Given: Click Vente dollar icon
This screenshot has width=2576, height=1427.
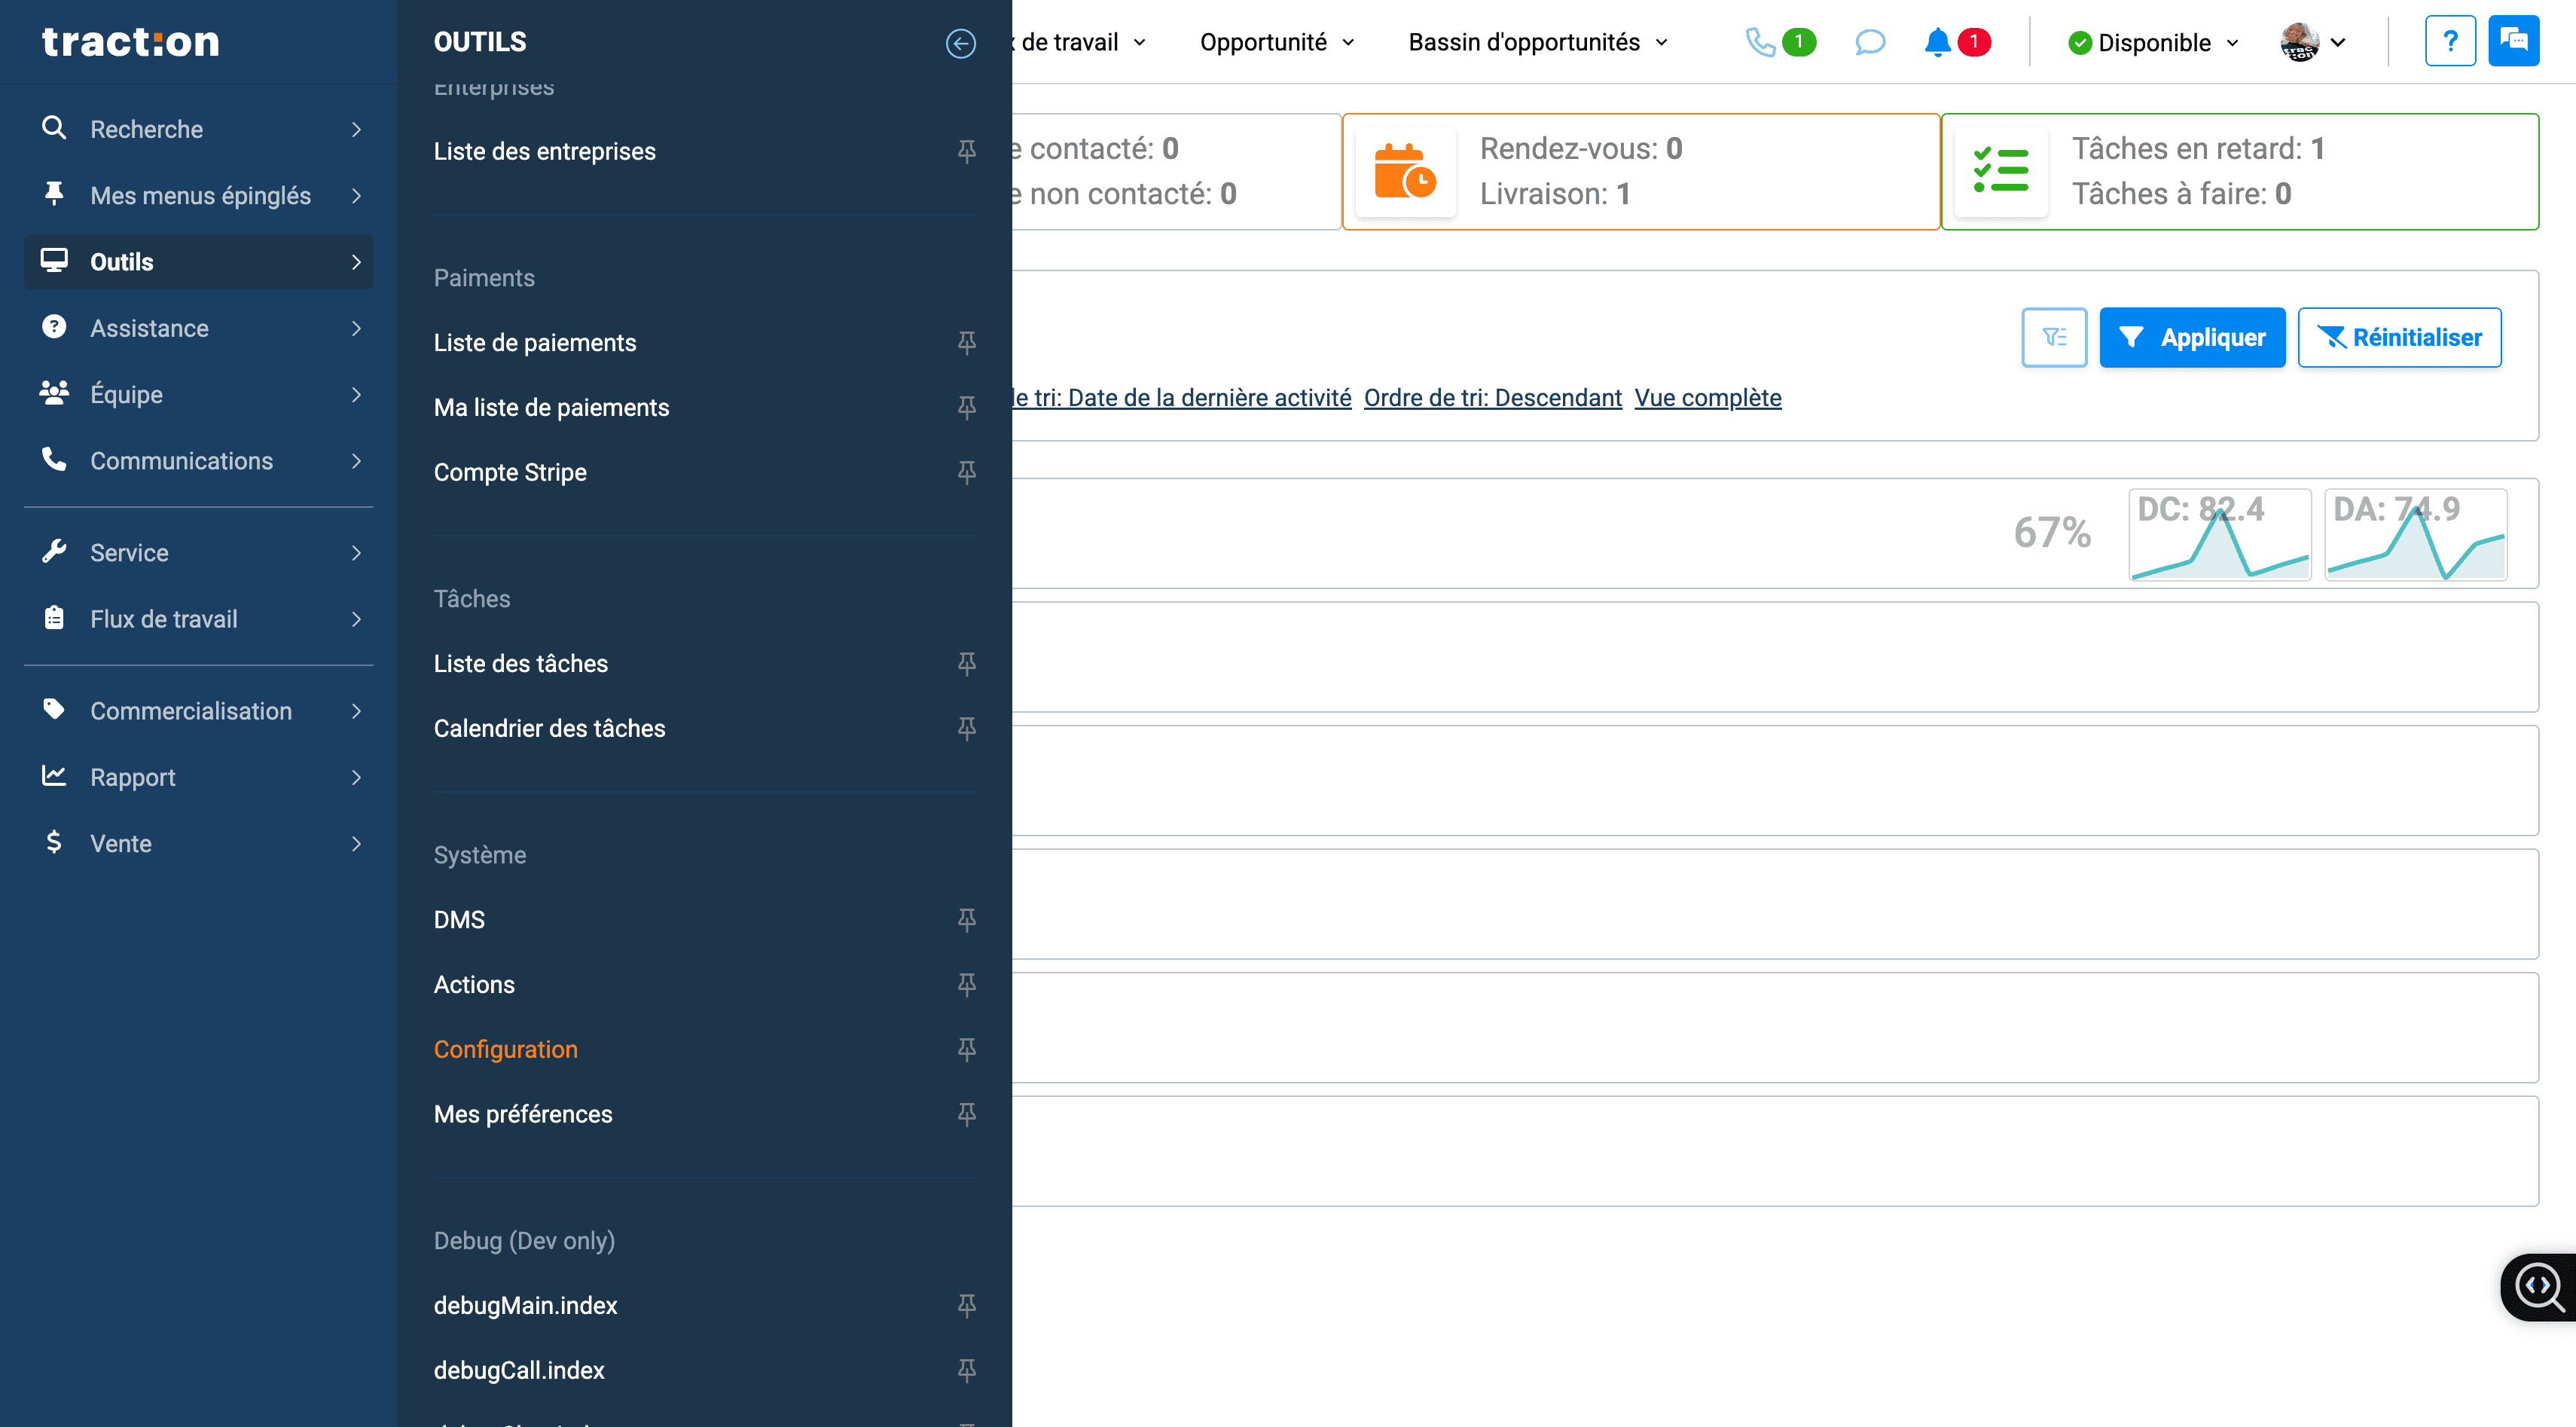Looking at the screenshot, I should pyautogui.click(x=54, y=842).
